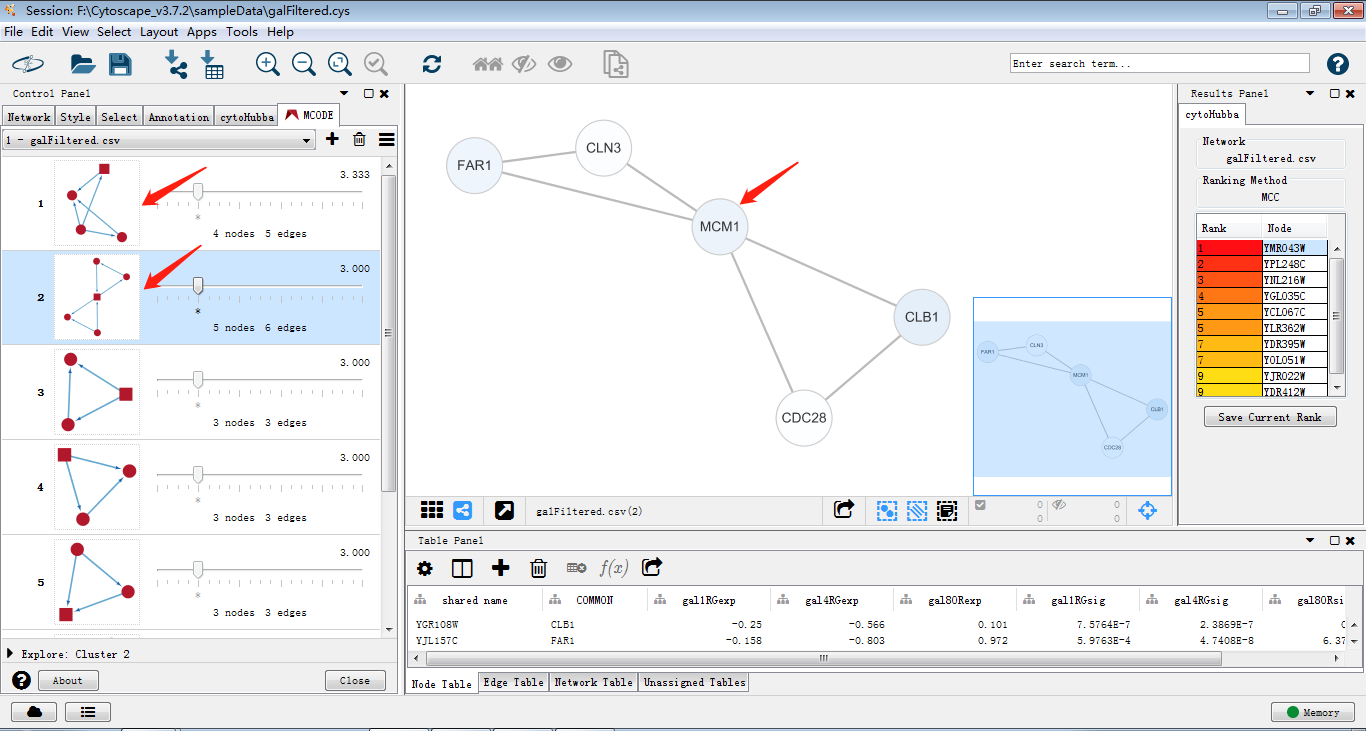Click the search term input field
The image size is (1366, 731).
pos(1159,63)
